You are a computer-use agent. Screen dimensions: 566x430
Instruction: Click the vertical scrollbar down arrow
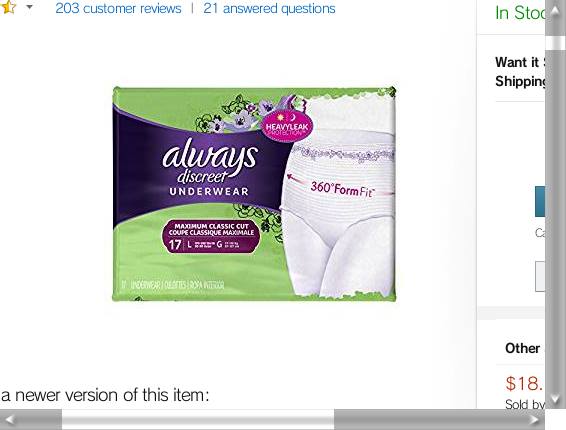(555, 399)
